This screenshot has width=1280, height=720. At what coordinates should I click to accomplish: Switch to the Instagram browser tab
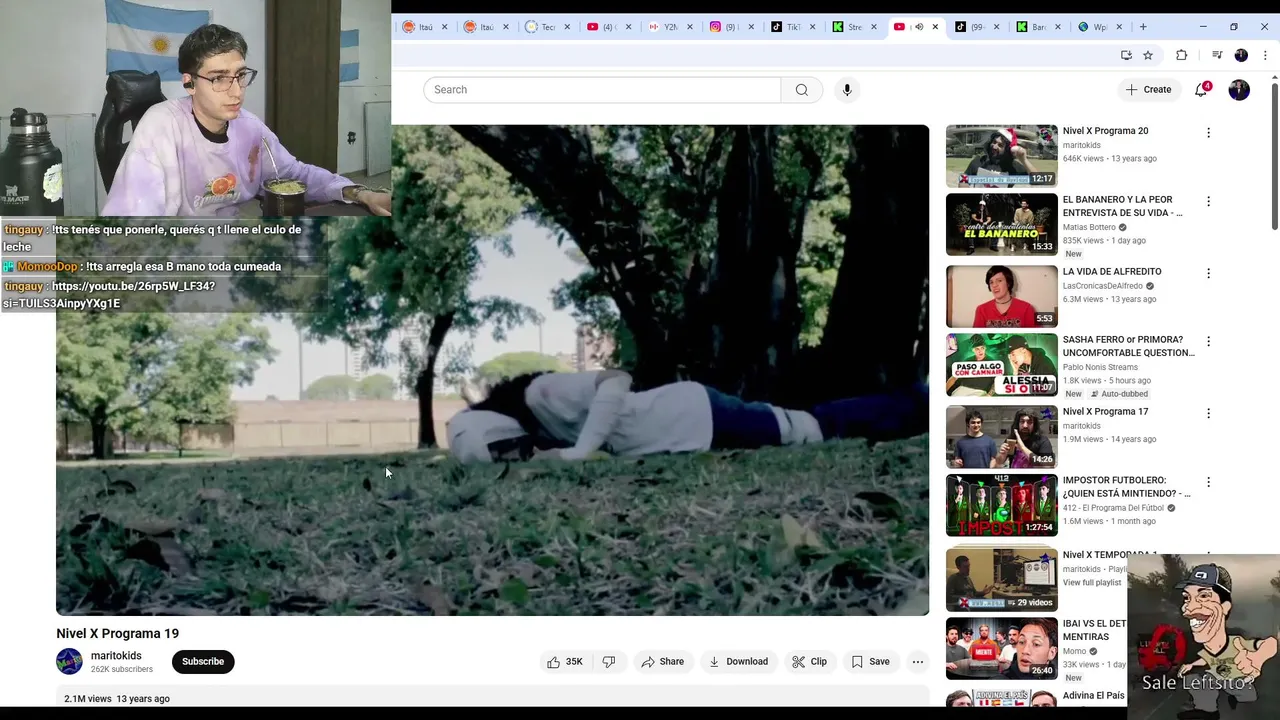point(731,27)
